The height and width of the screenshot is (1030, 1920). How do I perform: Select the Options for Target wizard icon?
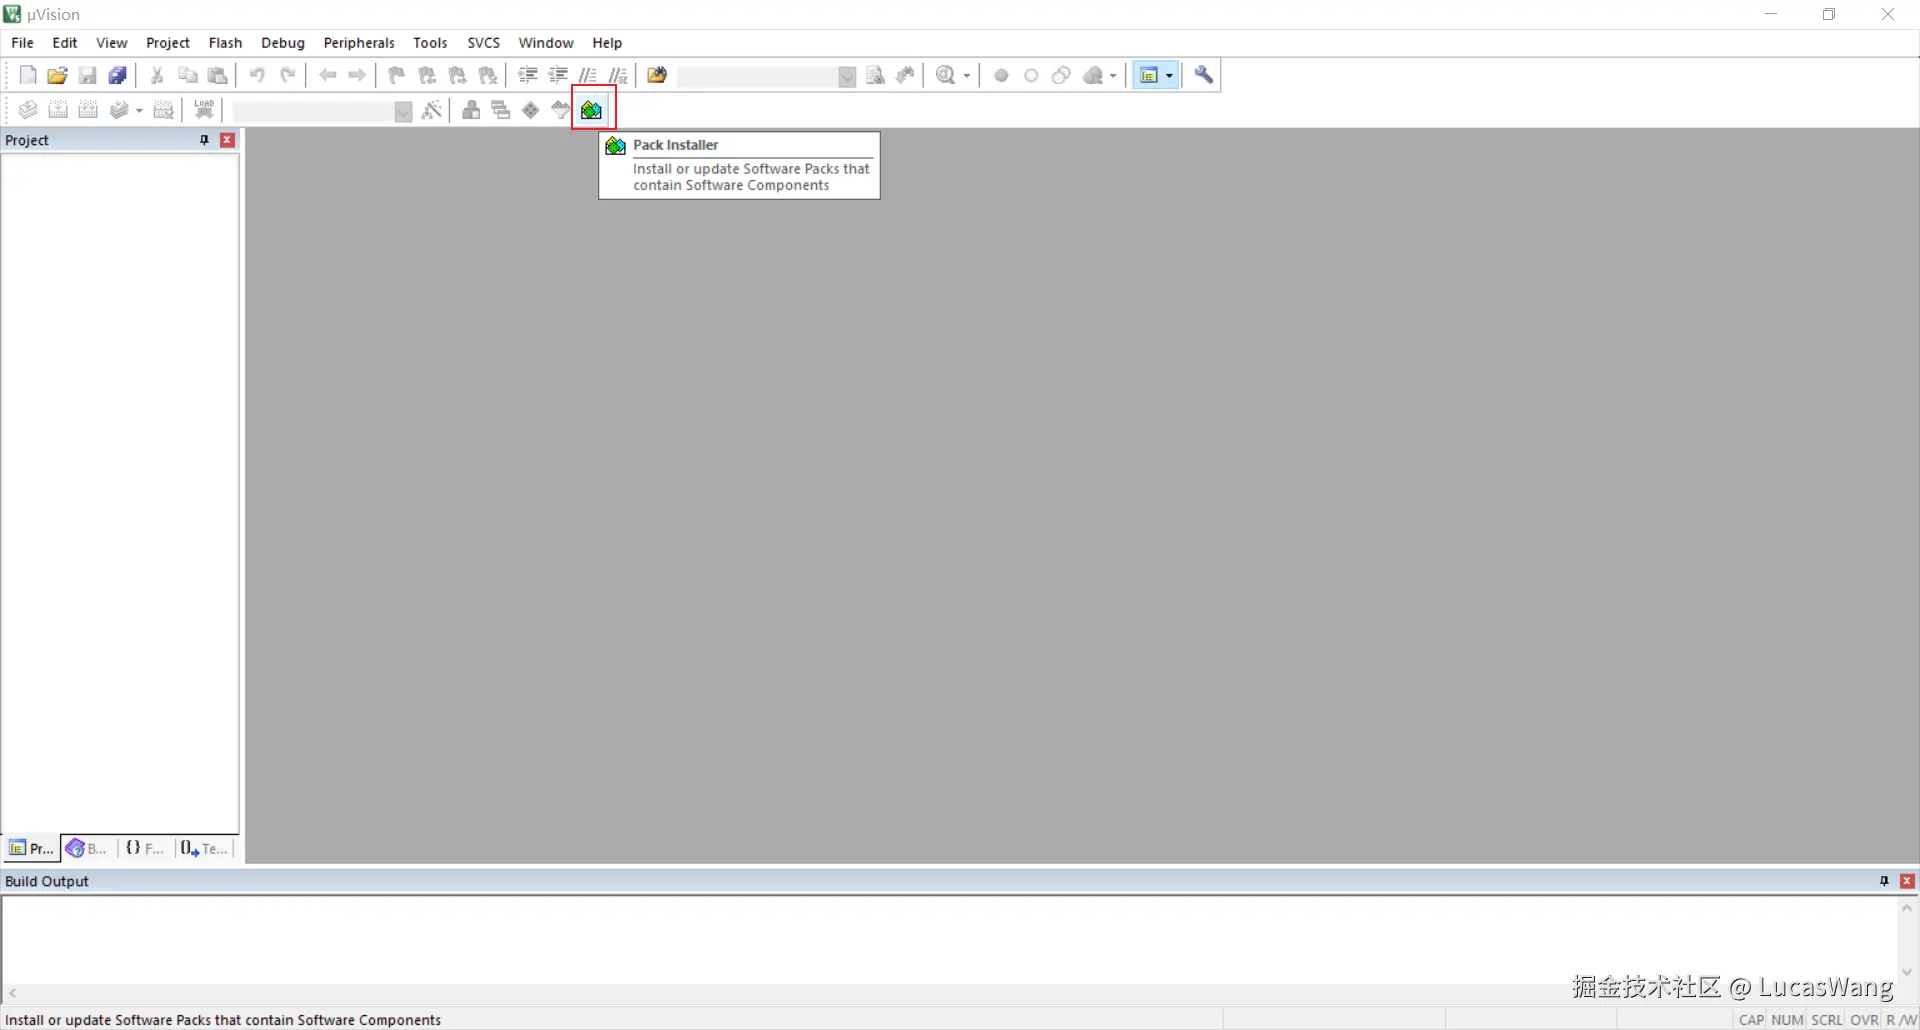(433, 110)
